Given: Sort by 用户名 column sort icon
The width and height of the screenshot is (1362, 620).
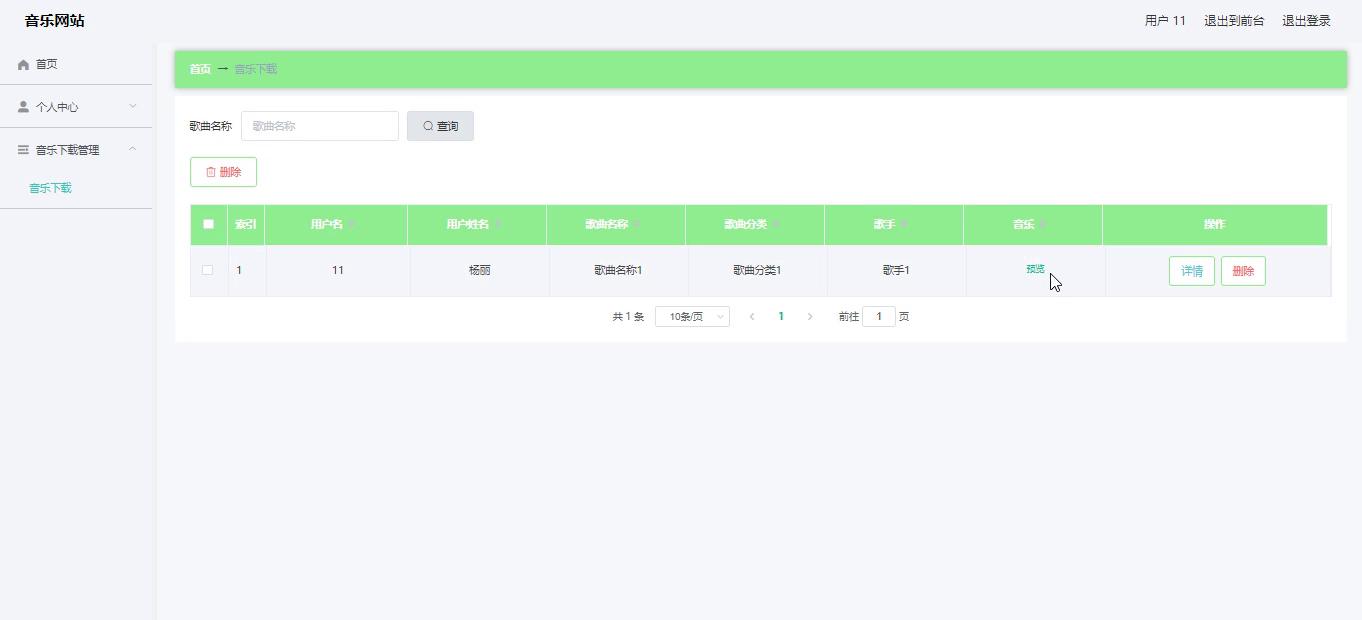Looking at the screenshot, I should [351, 225].
